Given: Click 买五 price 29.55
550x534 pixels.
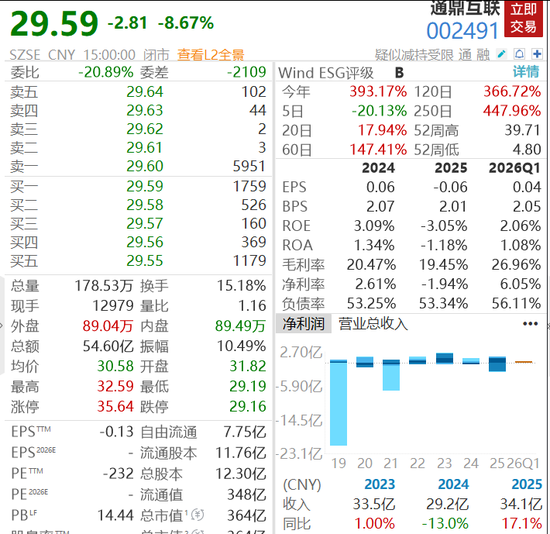Looking at the screenshot, I should (145, 261).
